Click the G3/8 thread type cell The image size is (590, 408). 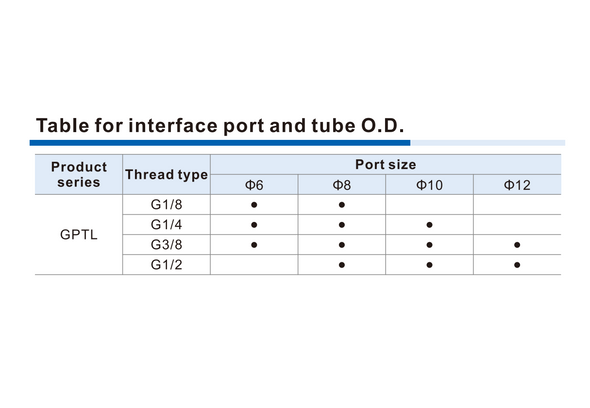(166, 245)
